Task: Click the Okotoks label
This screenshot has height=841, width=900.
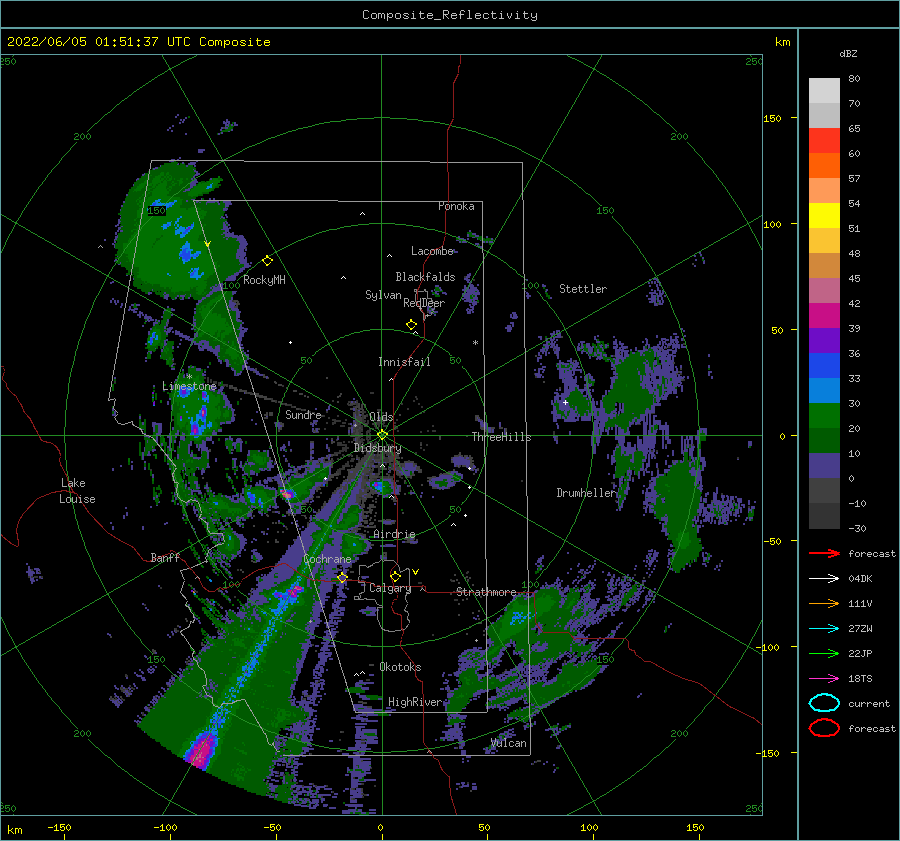Action: pyautogui.click(x=400, y=667)
